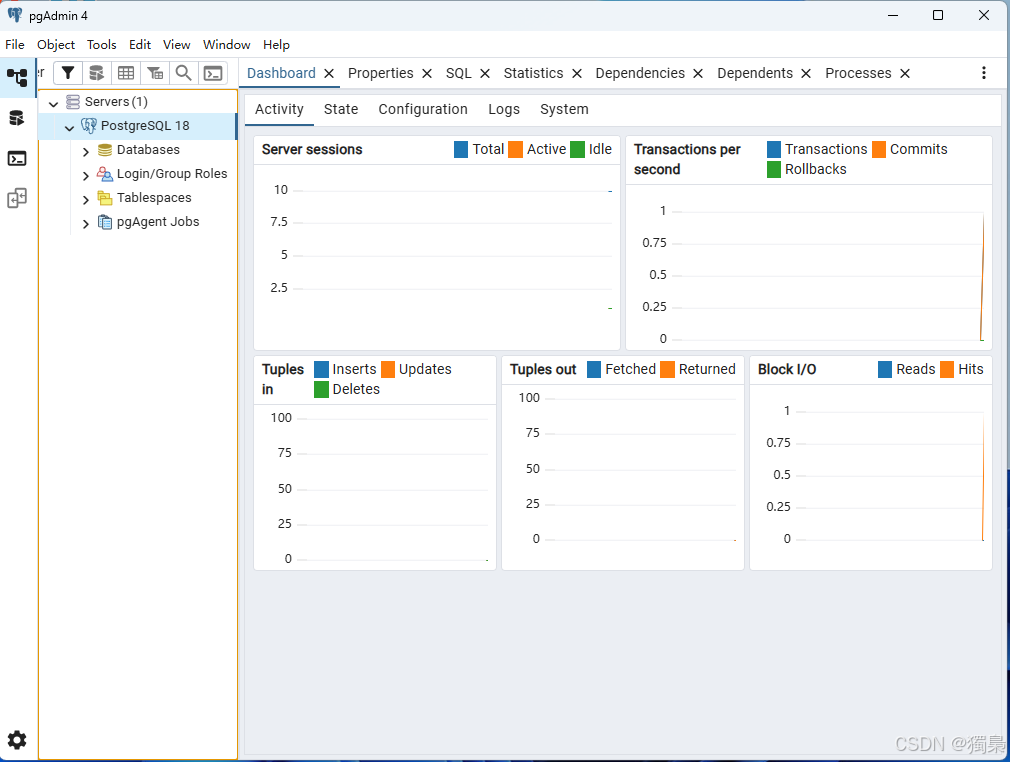This screenshot has height=762, width=1010.
Task: Click the Server sessions chart title
Action: coord(312,149)
